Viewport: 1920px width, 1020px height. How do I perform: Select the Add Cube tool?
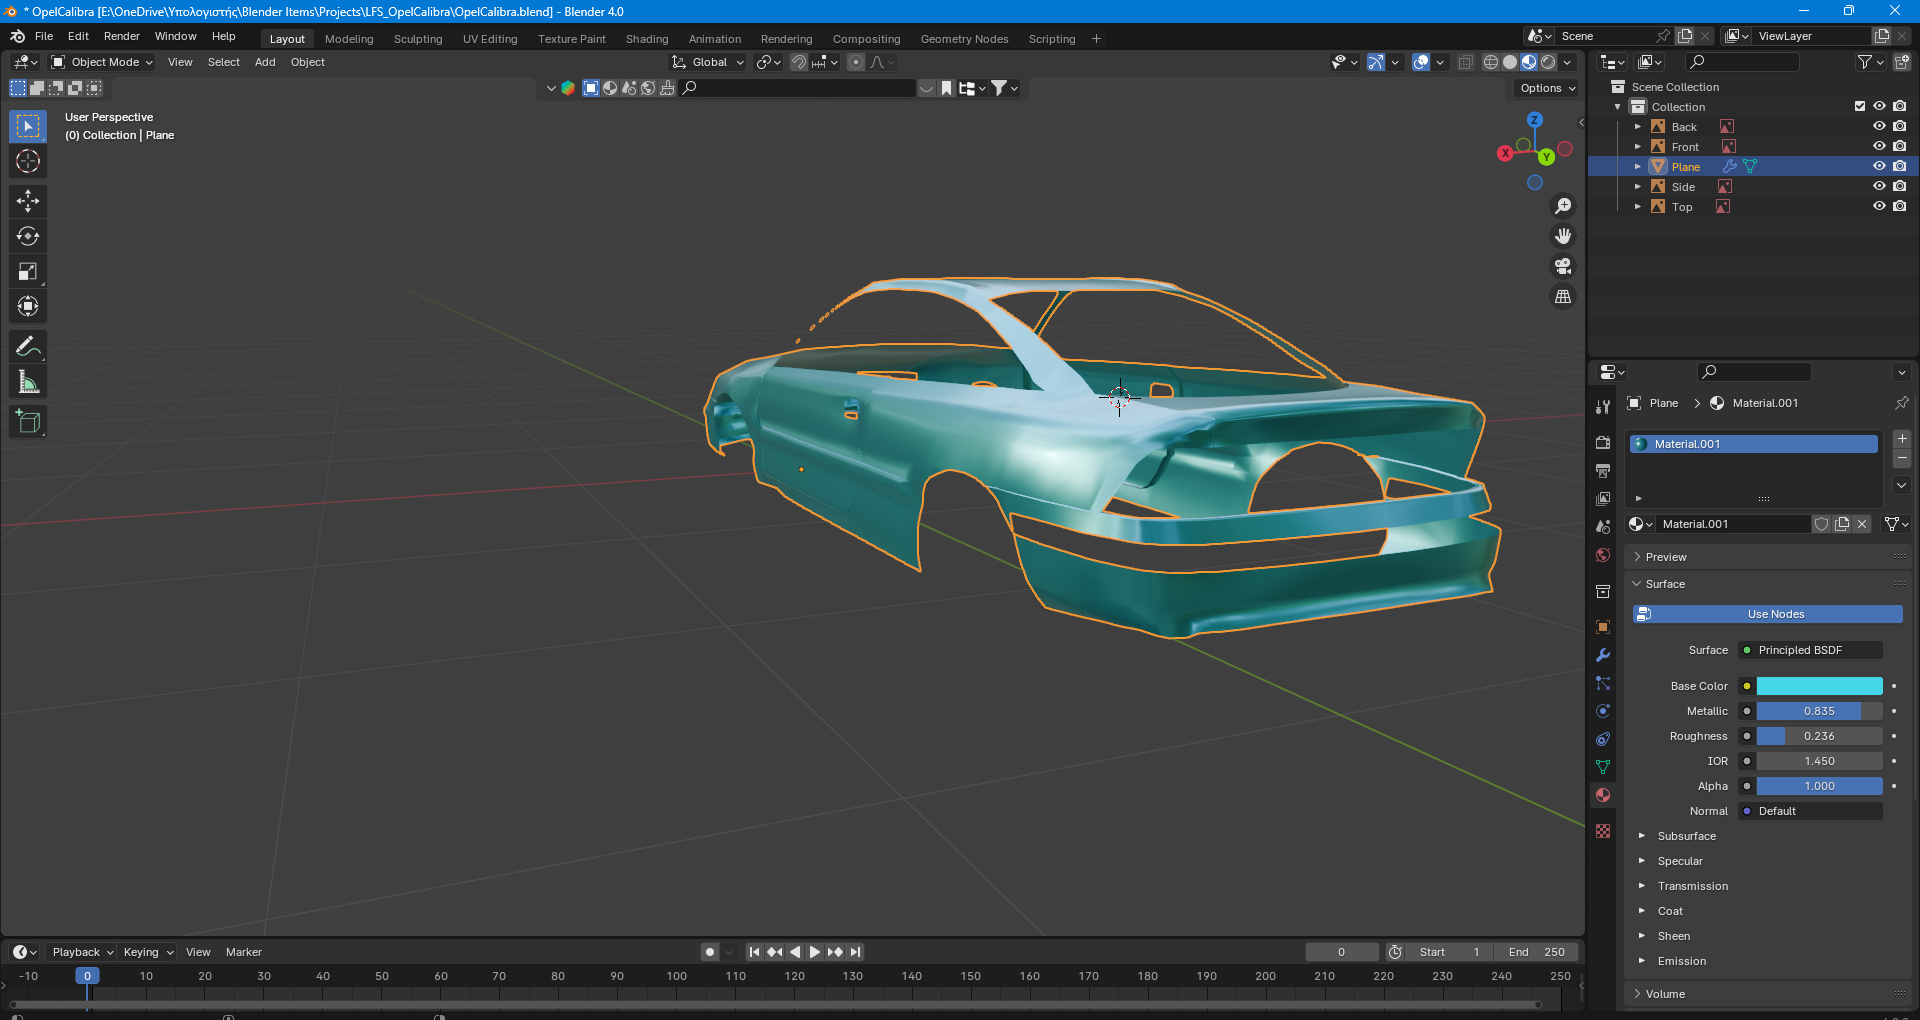pos(28,422)
